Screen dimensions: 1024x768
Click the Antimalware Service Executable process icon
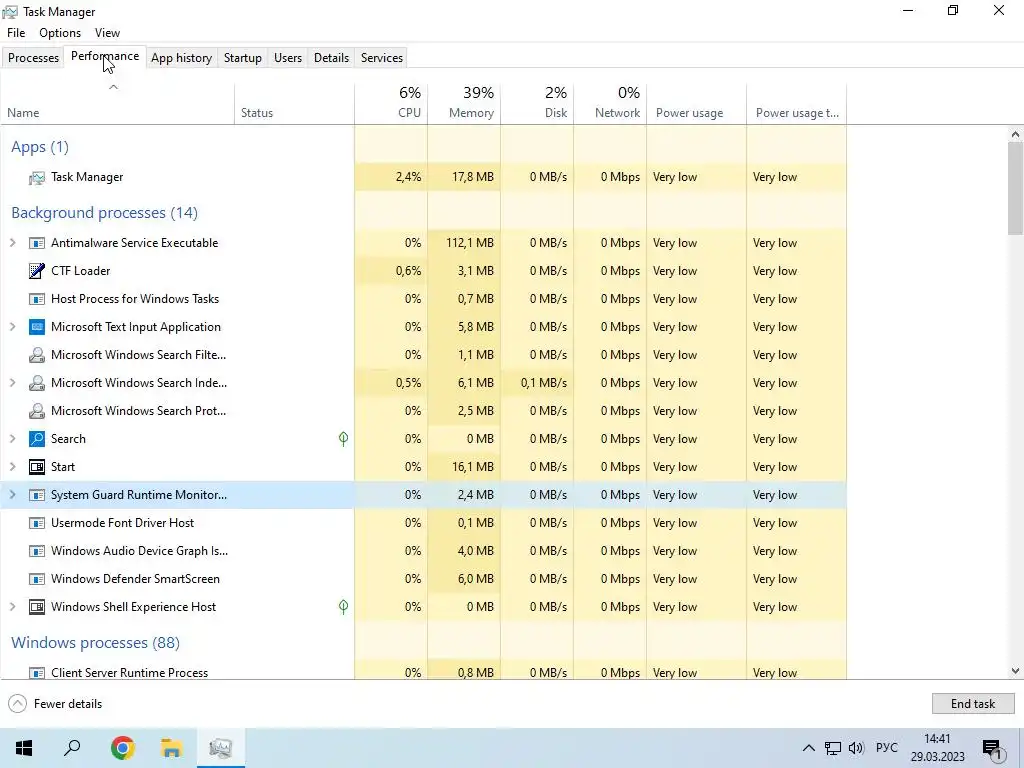tap(37, 243)
